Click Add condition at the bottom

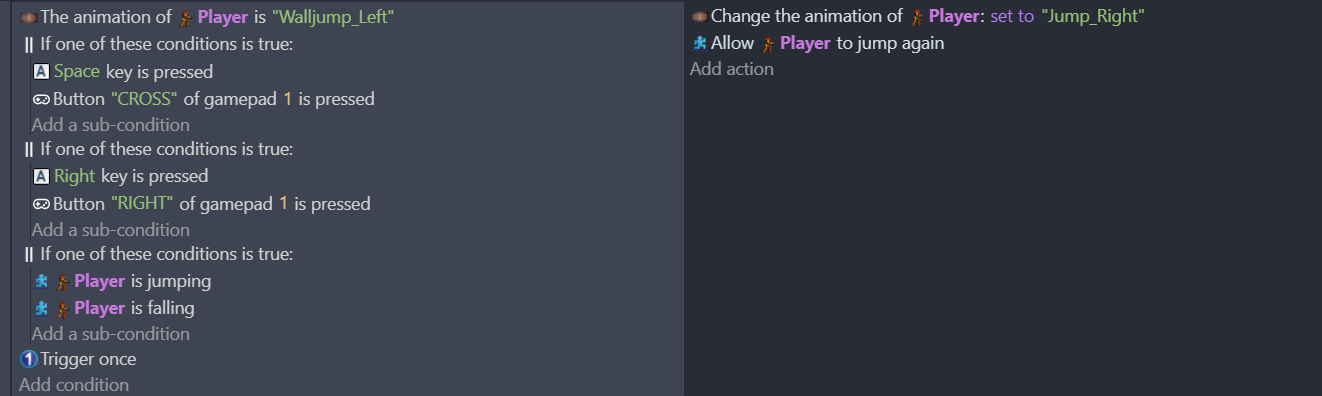[74, 385]
